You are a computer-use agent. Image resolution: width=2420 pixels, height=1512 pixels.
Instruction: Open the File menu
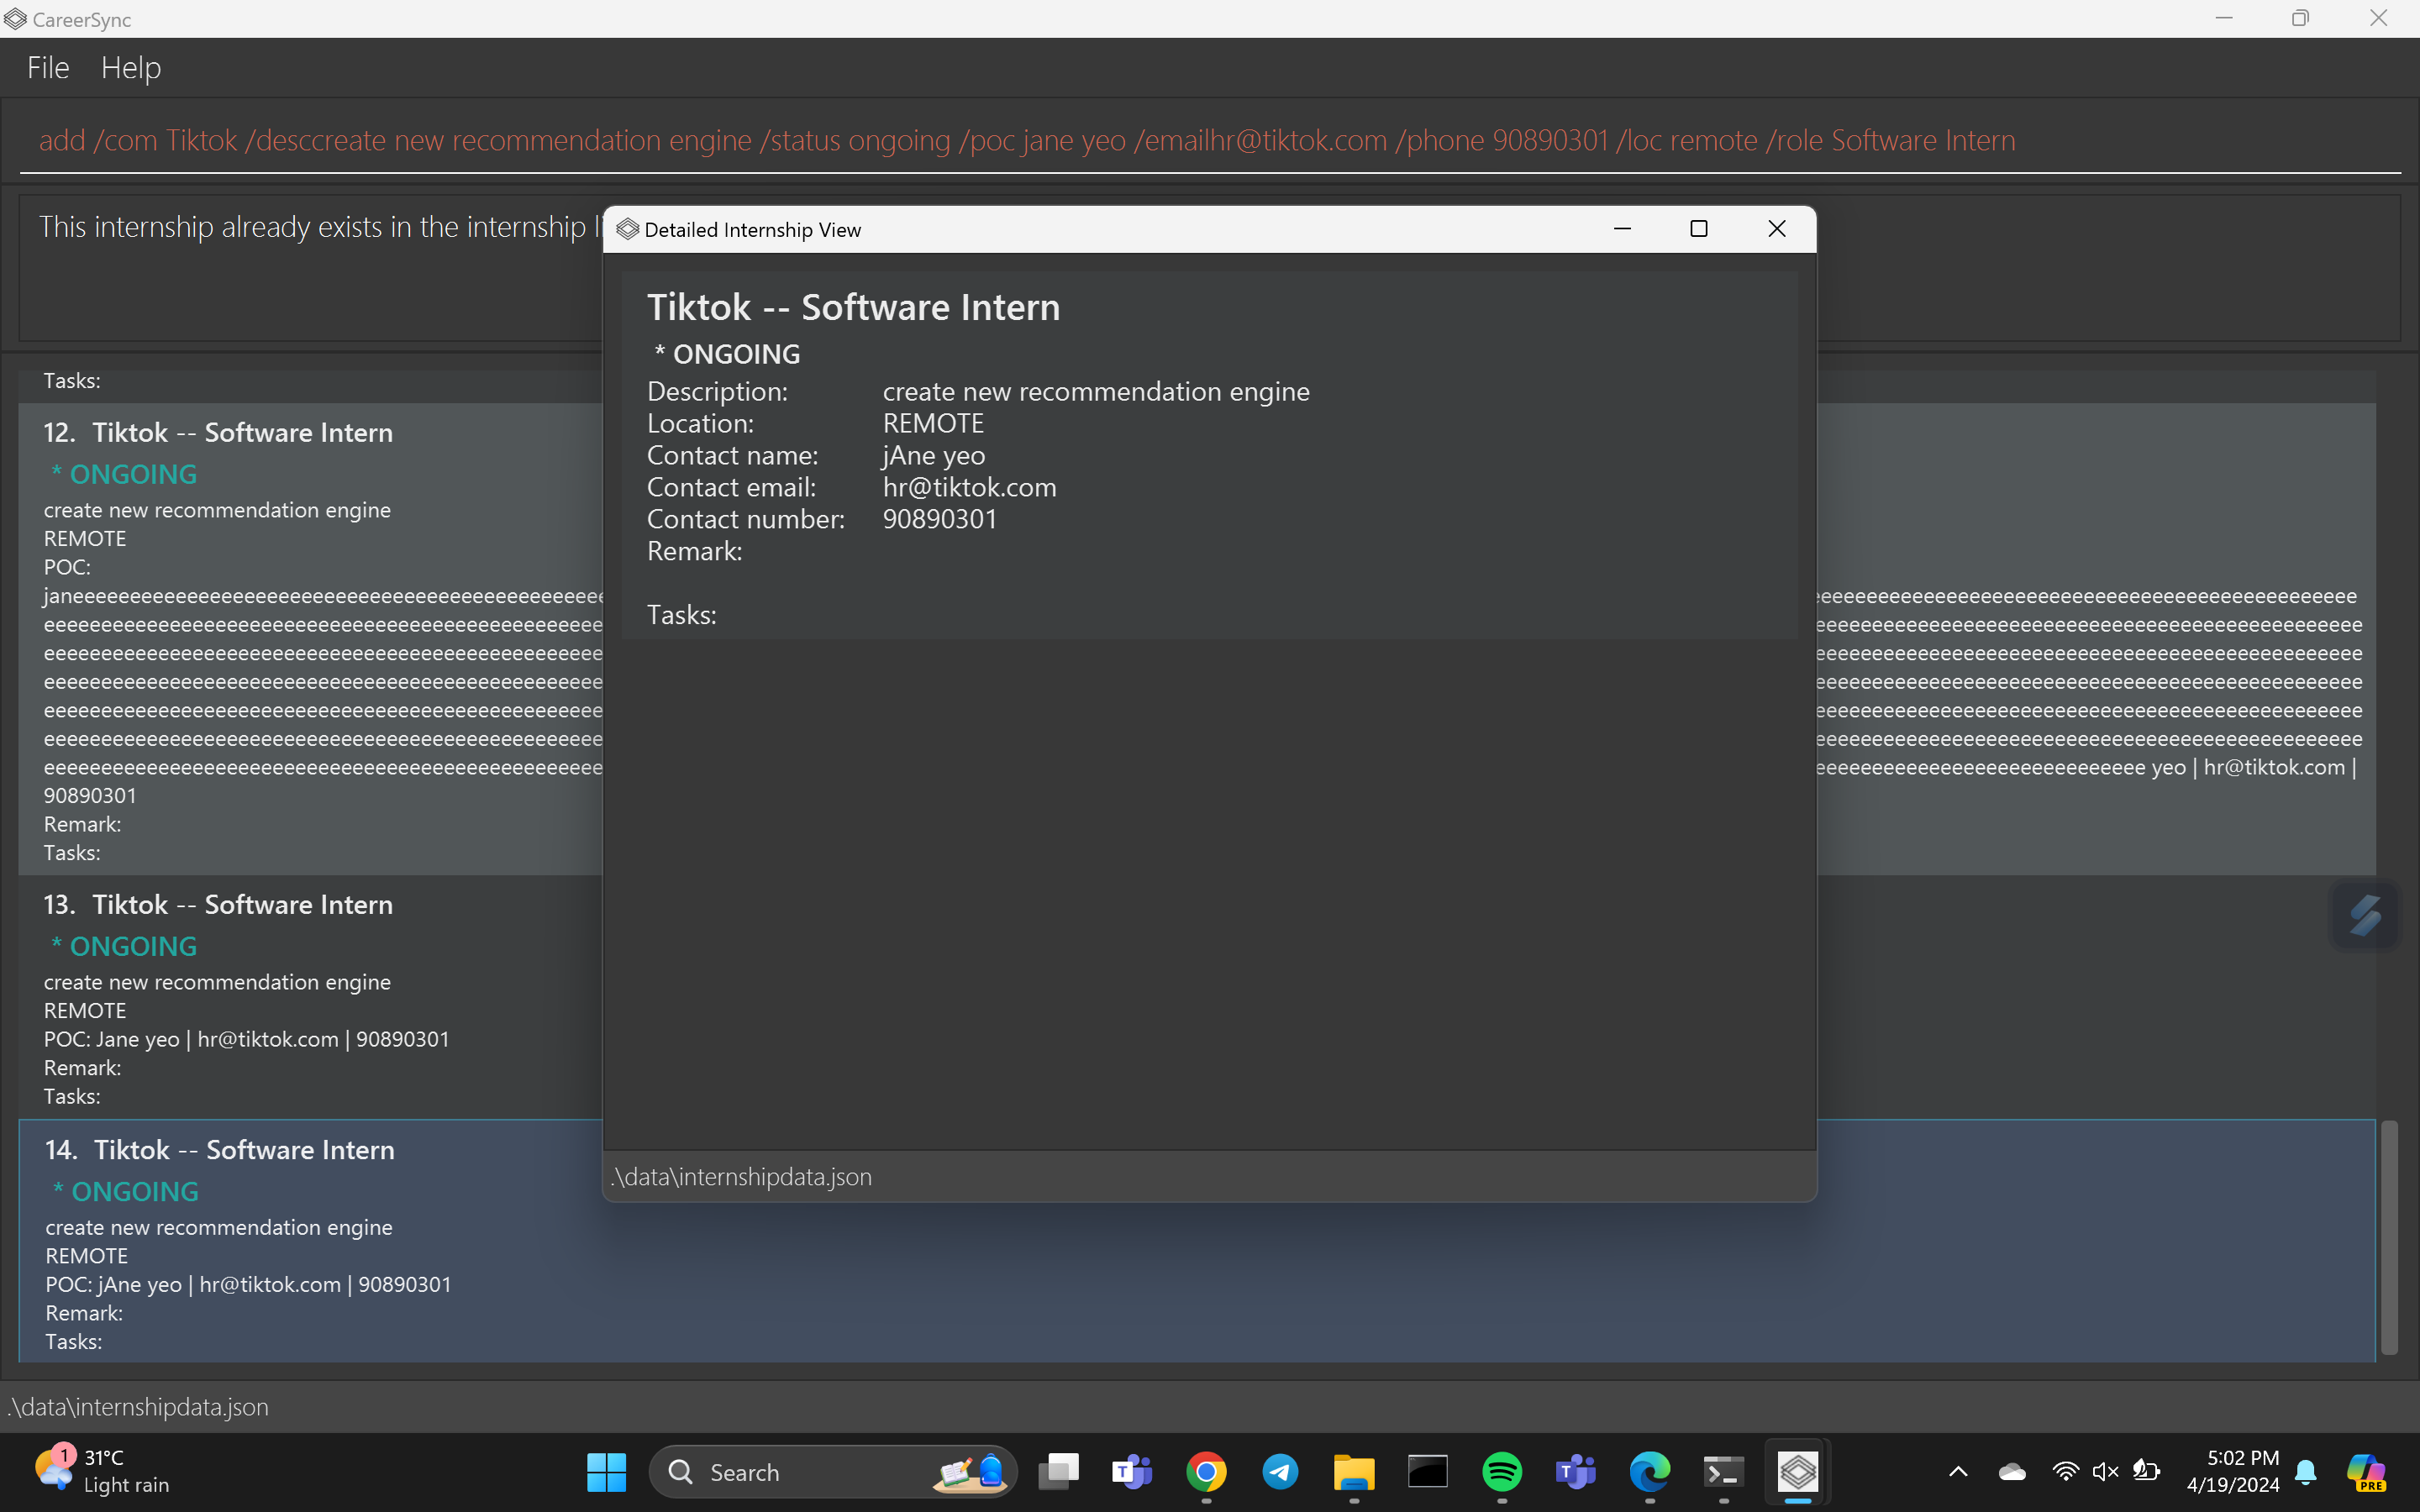click(x=48, y=67)
